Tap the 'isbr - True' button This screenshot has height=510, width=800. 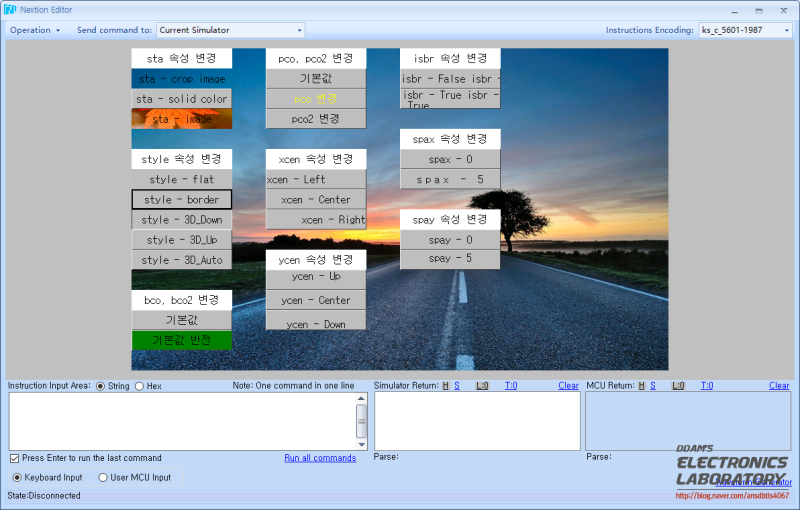pyautogui.click(x=450, y=98)
